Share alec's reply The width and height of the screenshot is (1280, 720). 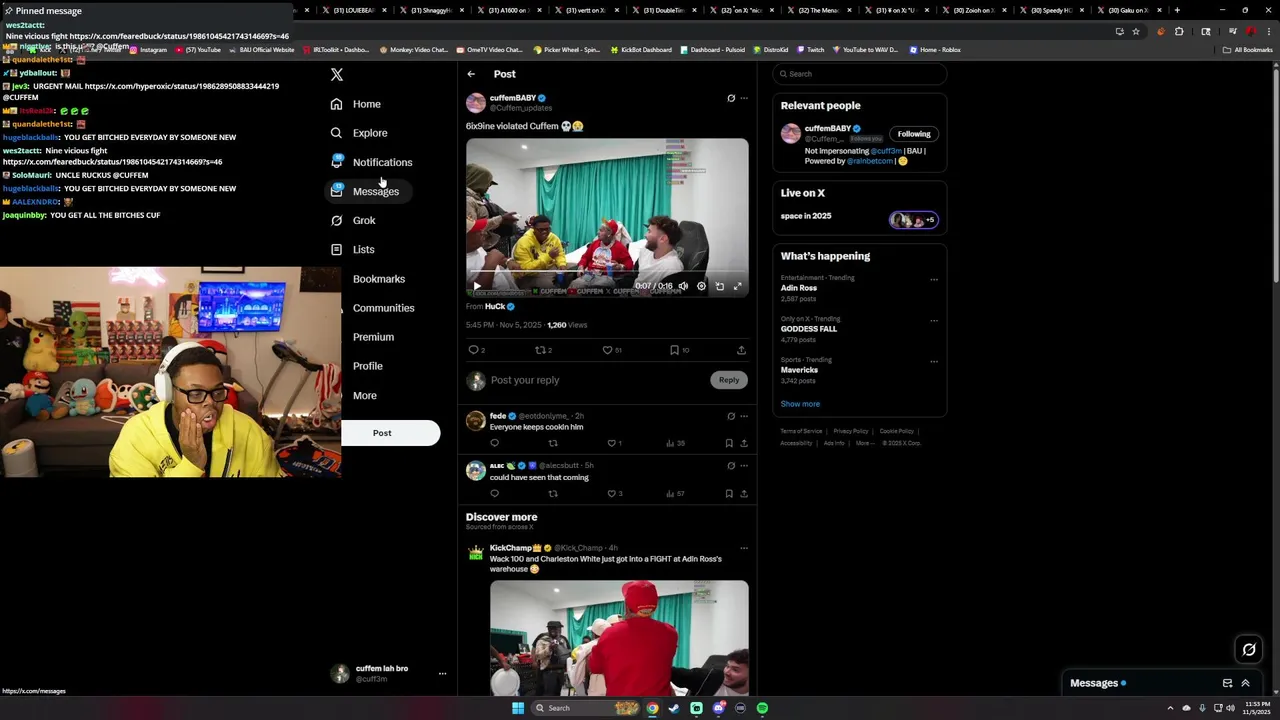coord(744,493)
